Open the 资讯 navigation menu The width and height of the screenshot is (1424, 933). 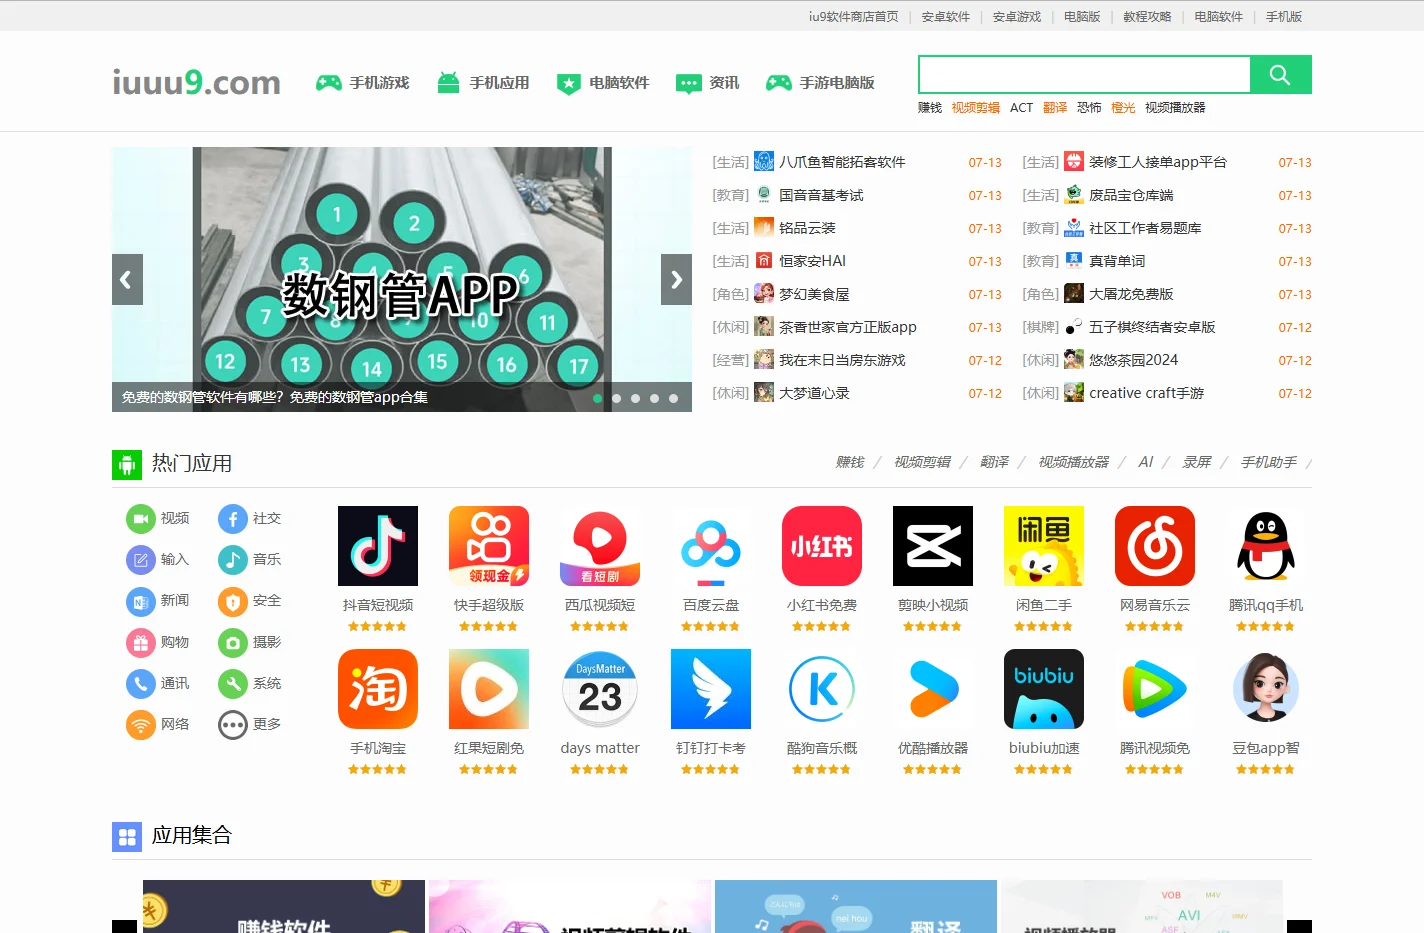click(x=708, y=83)
